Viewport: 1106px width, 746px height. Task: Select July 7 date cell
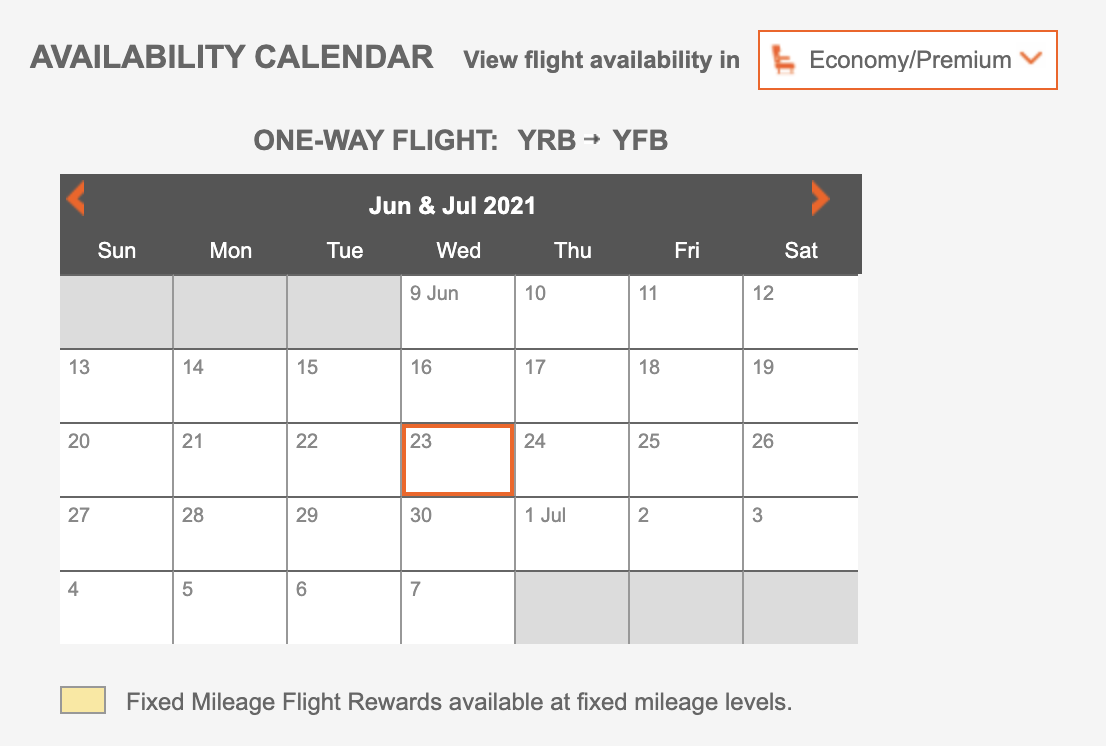(457, 608)
